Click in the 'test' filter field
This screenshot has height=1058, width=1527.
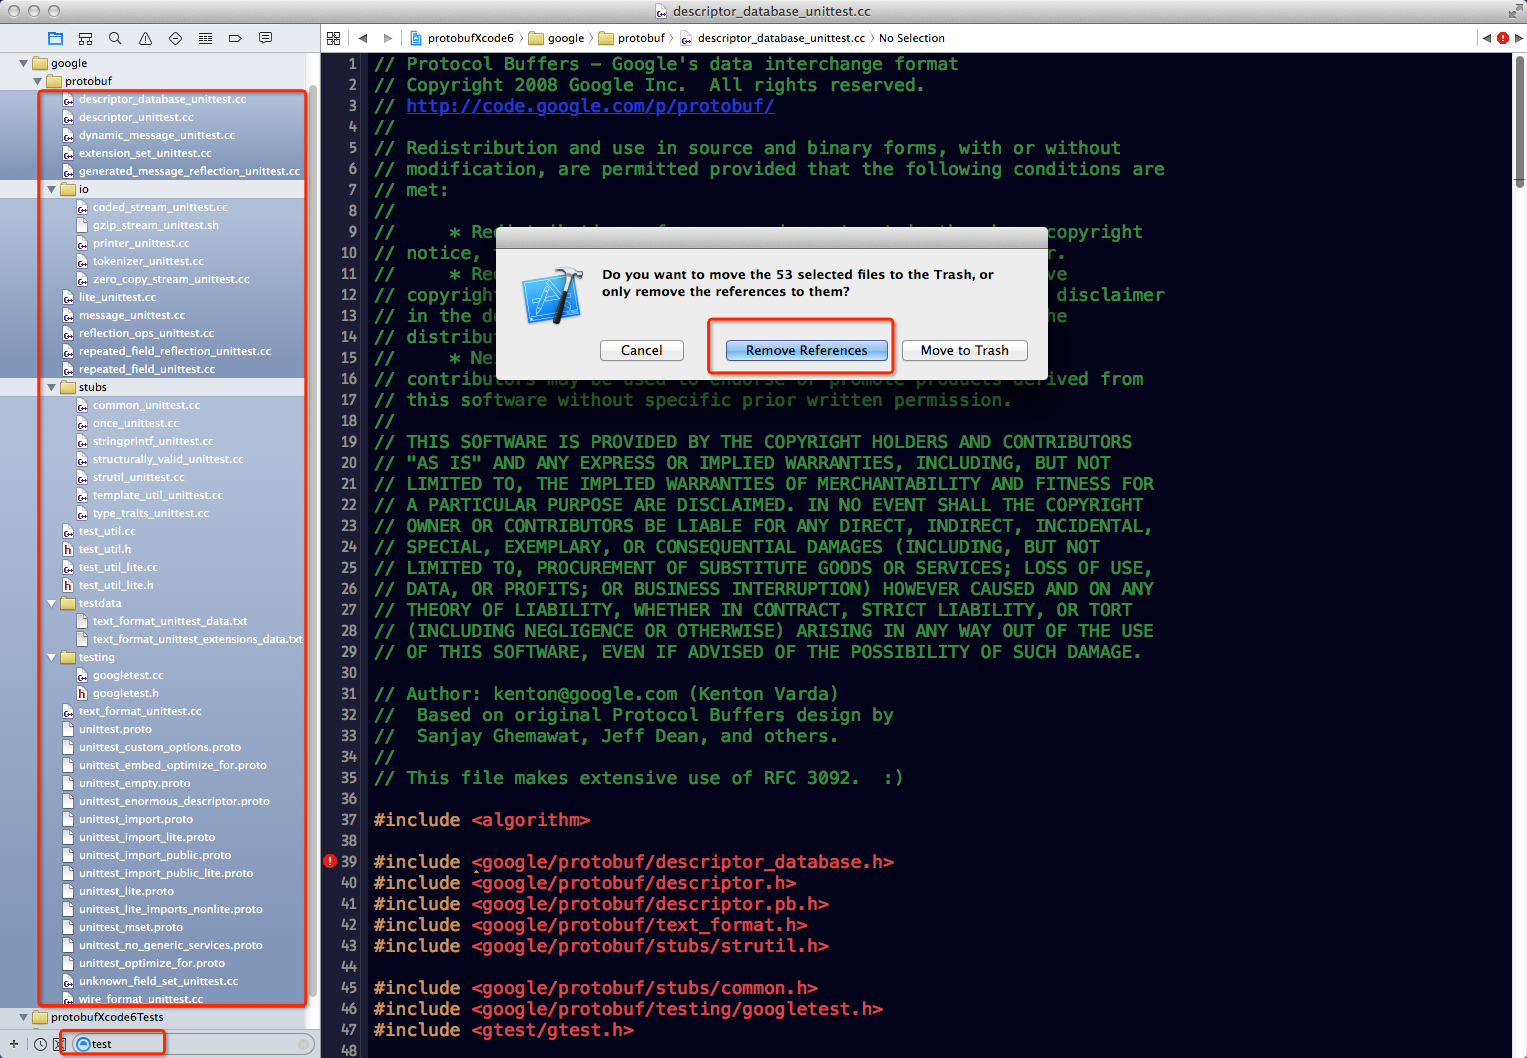point(195,1044)
